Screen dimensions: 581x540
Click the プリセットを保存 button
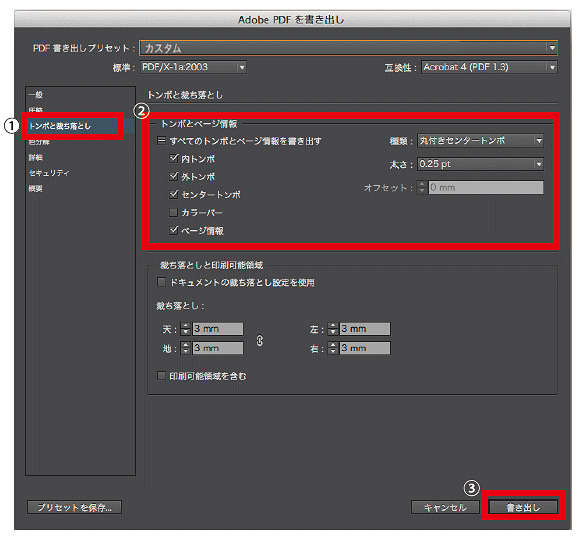click(74, 507)
